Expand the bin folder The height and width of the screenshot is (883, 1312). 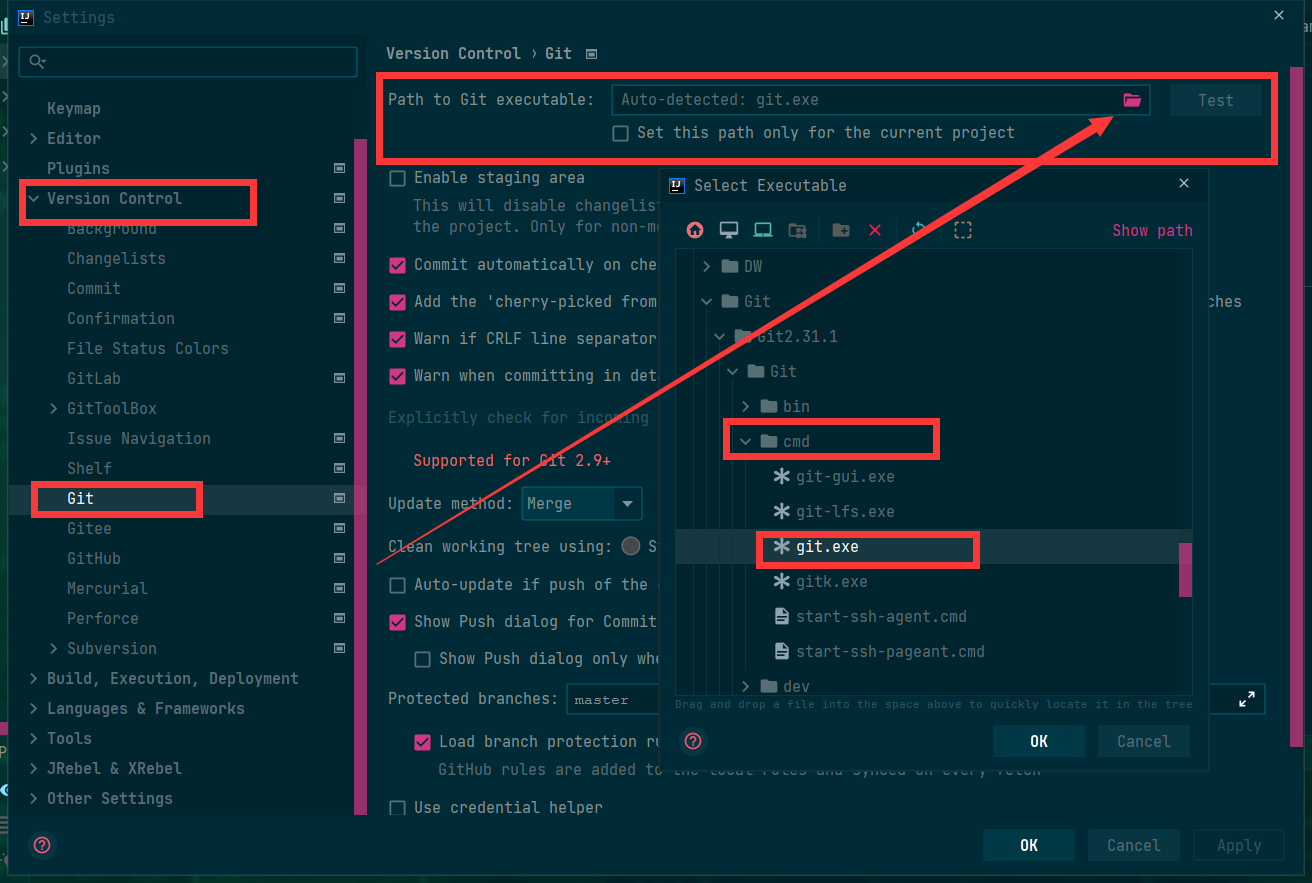click(x=746, y=407)
